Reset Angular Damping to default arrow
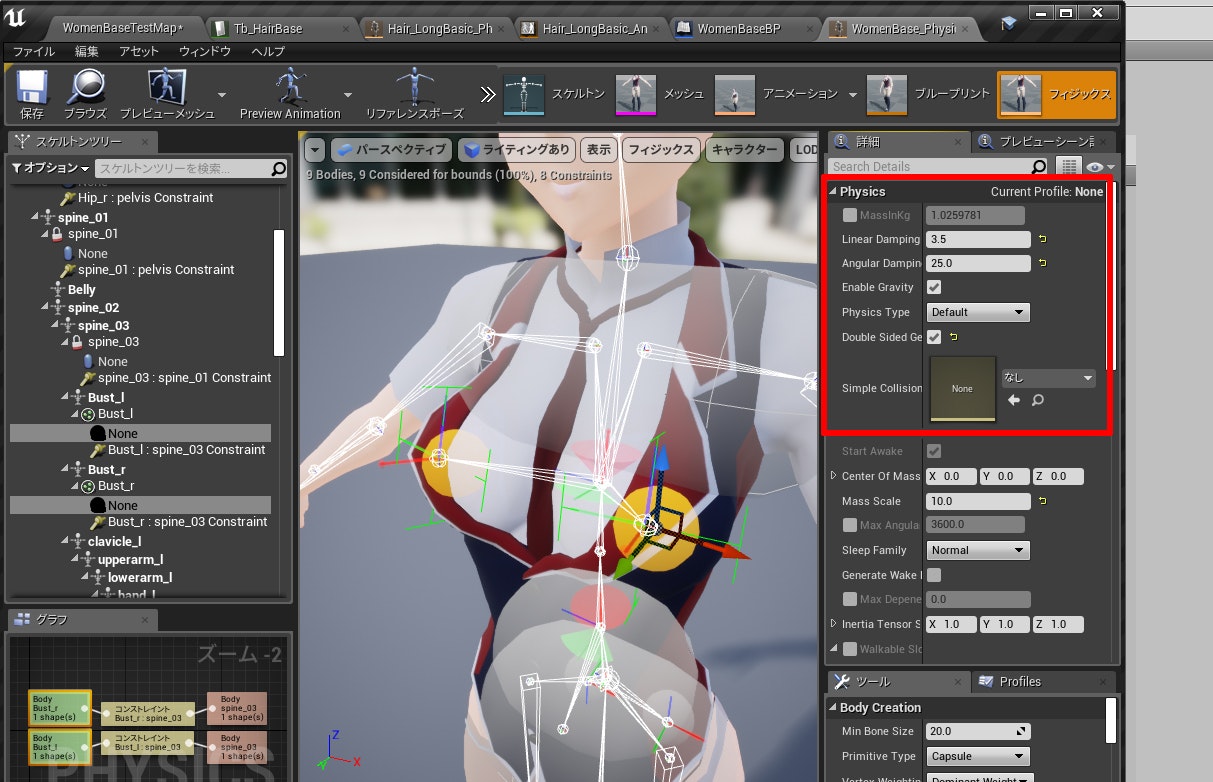Image resolution: width=1213 pixels, height=782 pixels. click(1042, 264)
